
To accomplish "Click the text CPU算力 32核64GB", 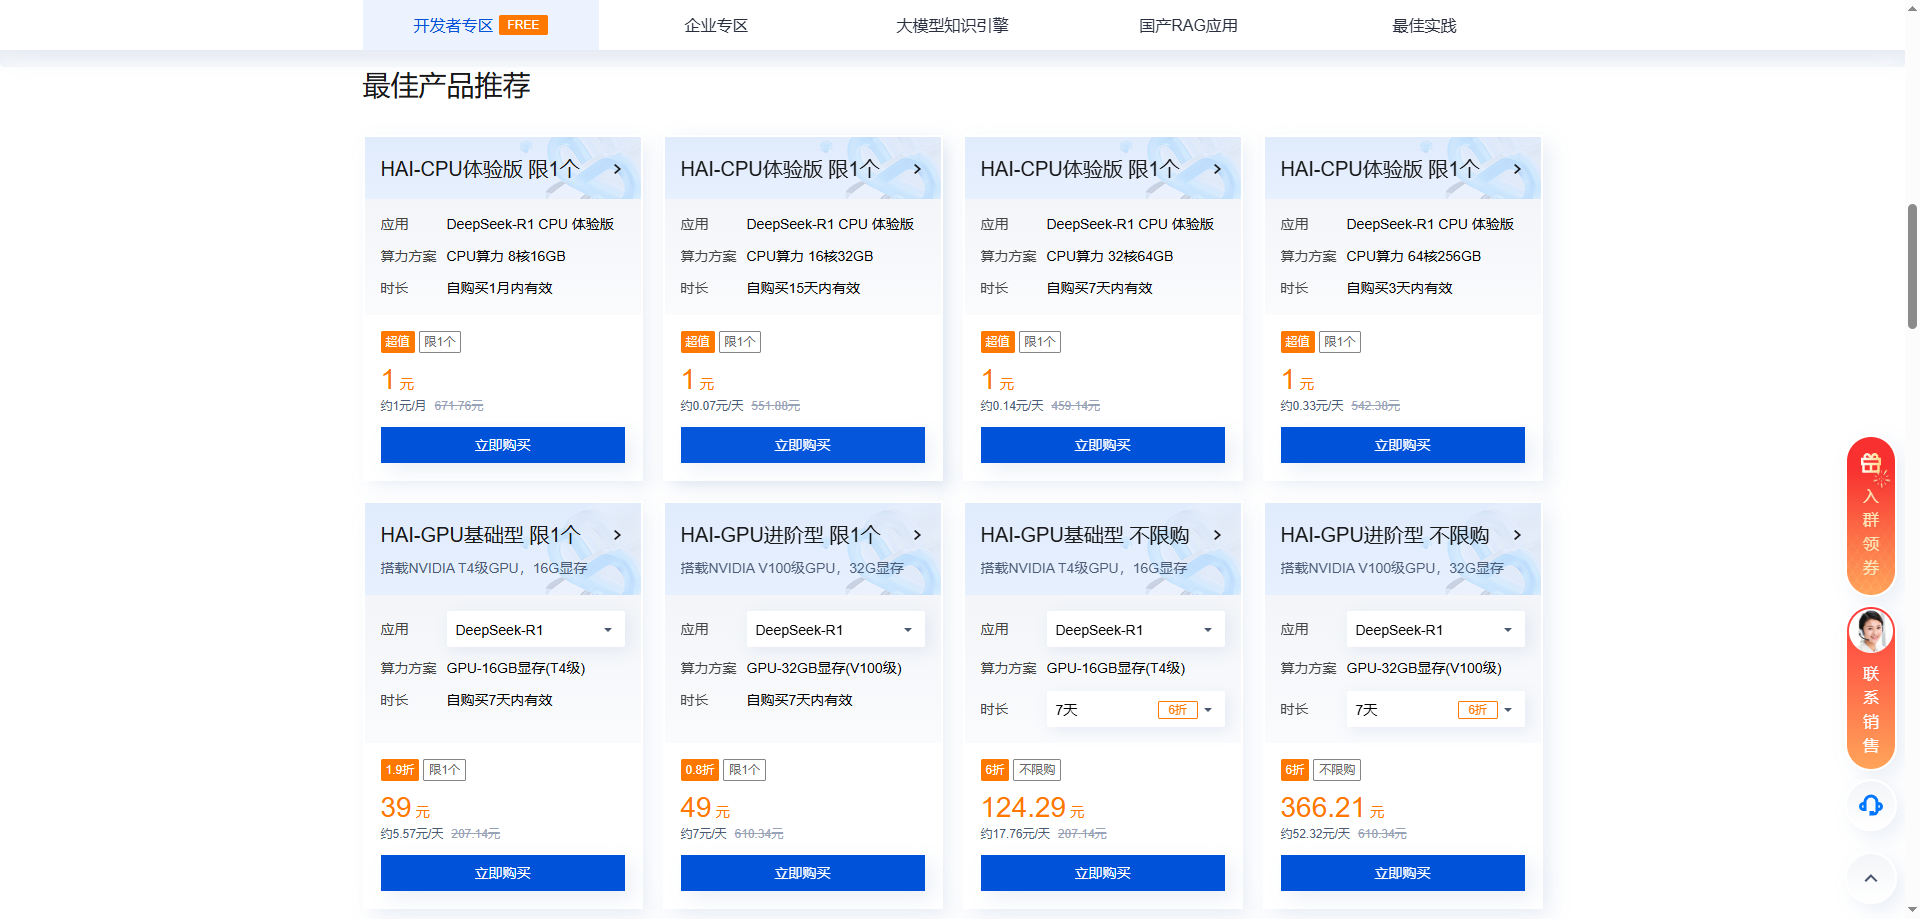I will 1110,256.
